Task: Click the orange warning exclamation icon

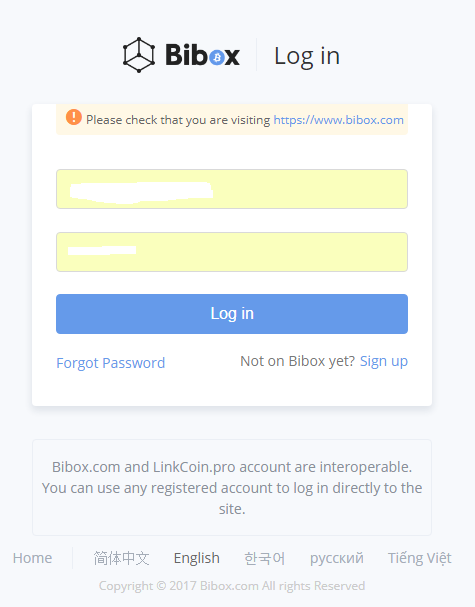Action: 74,117
